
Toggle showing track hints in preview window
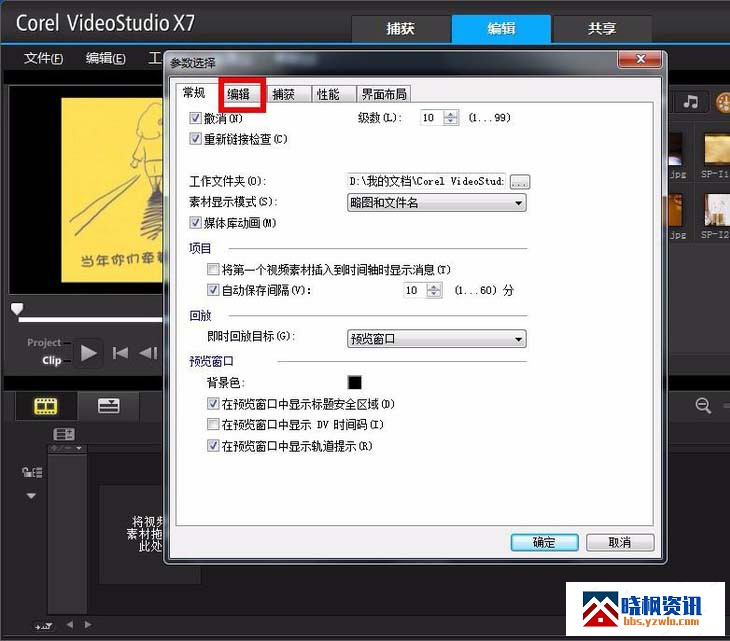coord(213,445)
